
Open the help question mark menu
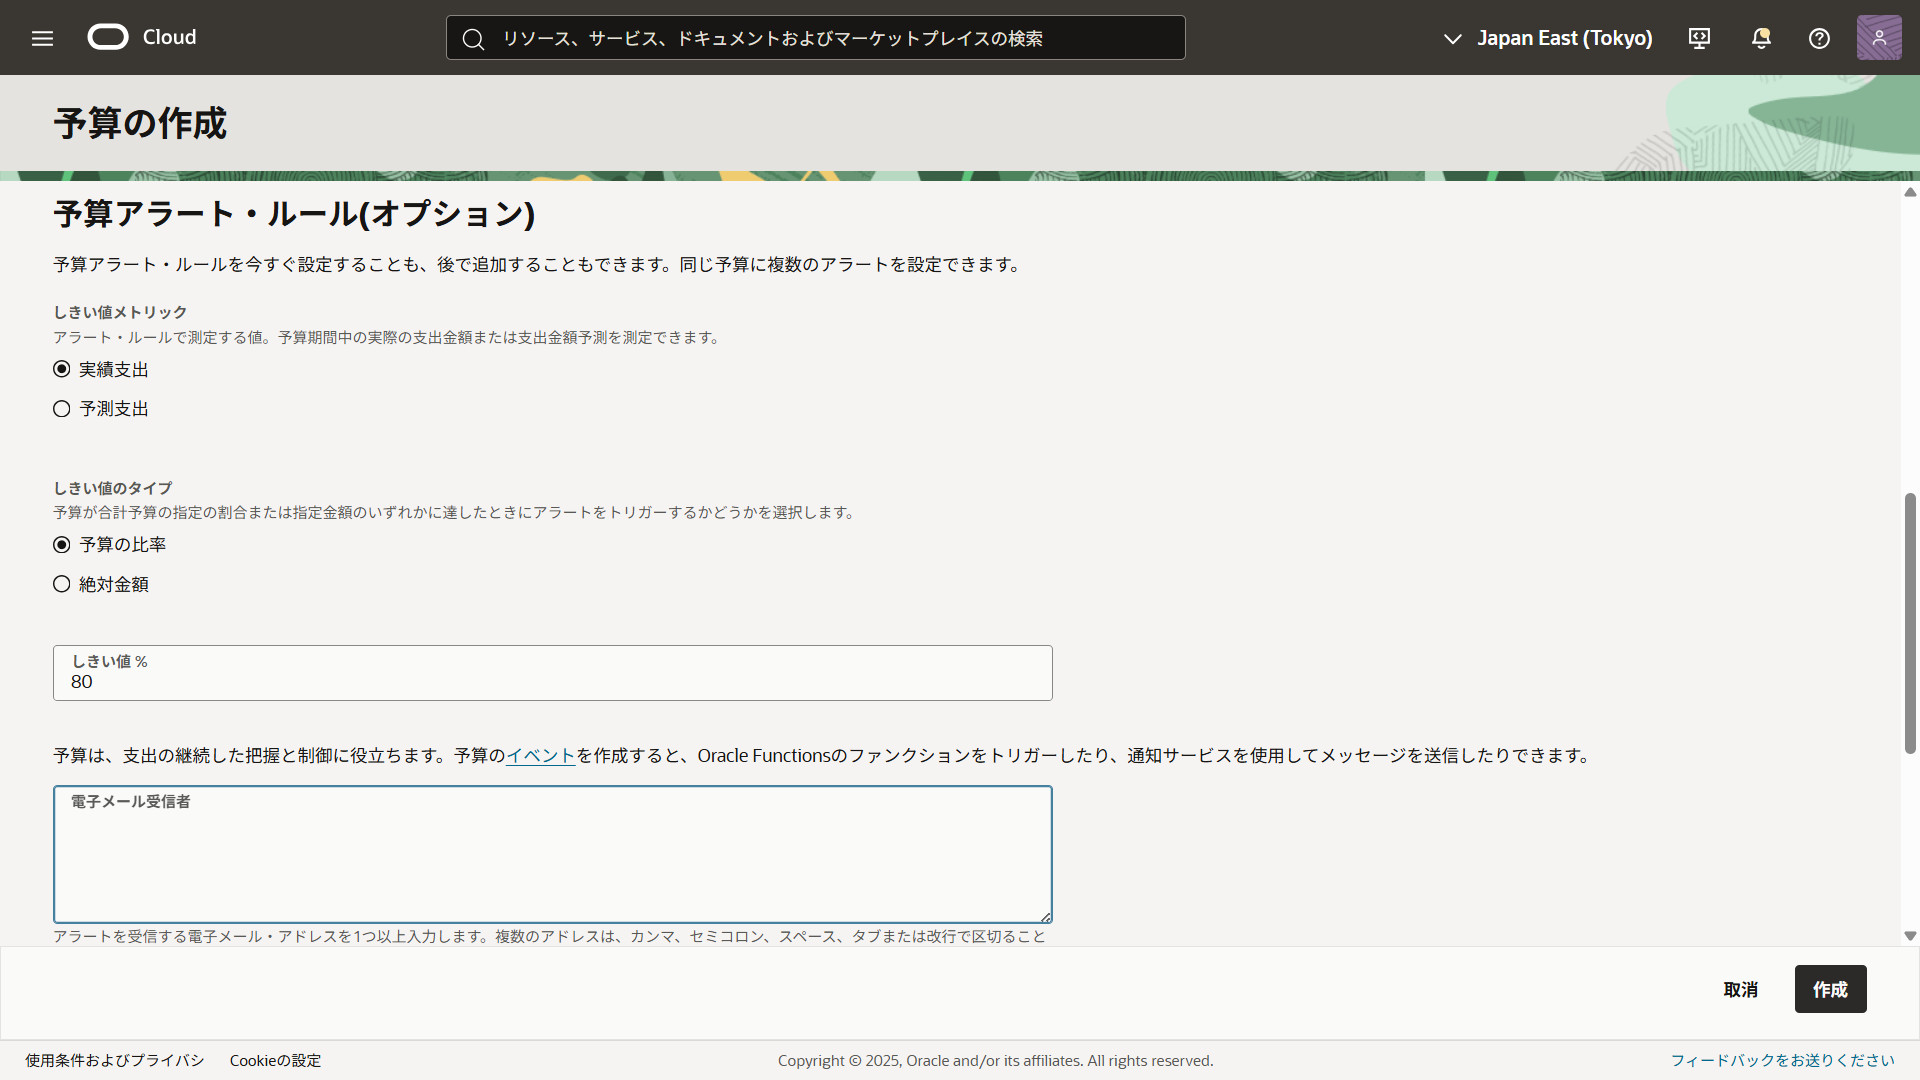pos(1819,38)
